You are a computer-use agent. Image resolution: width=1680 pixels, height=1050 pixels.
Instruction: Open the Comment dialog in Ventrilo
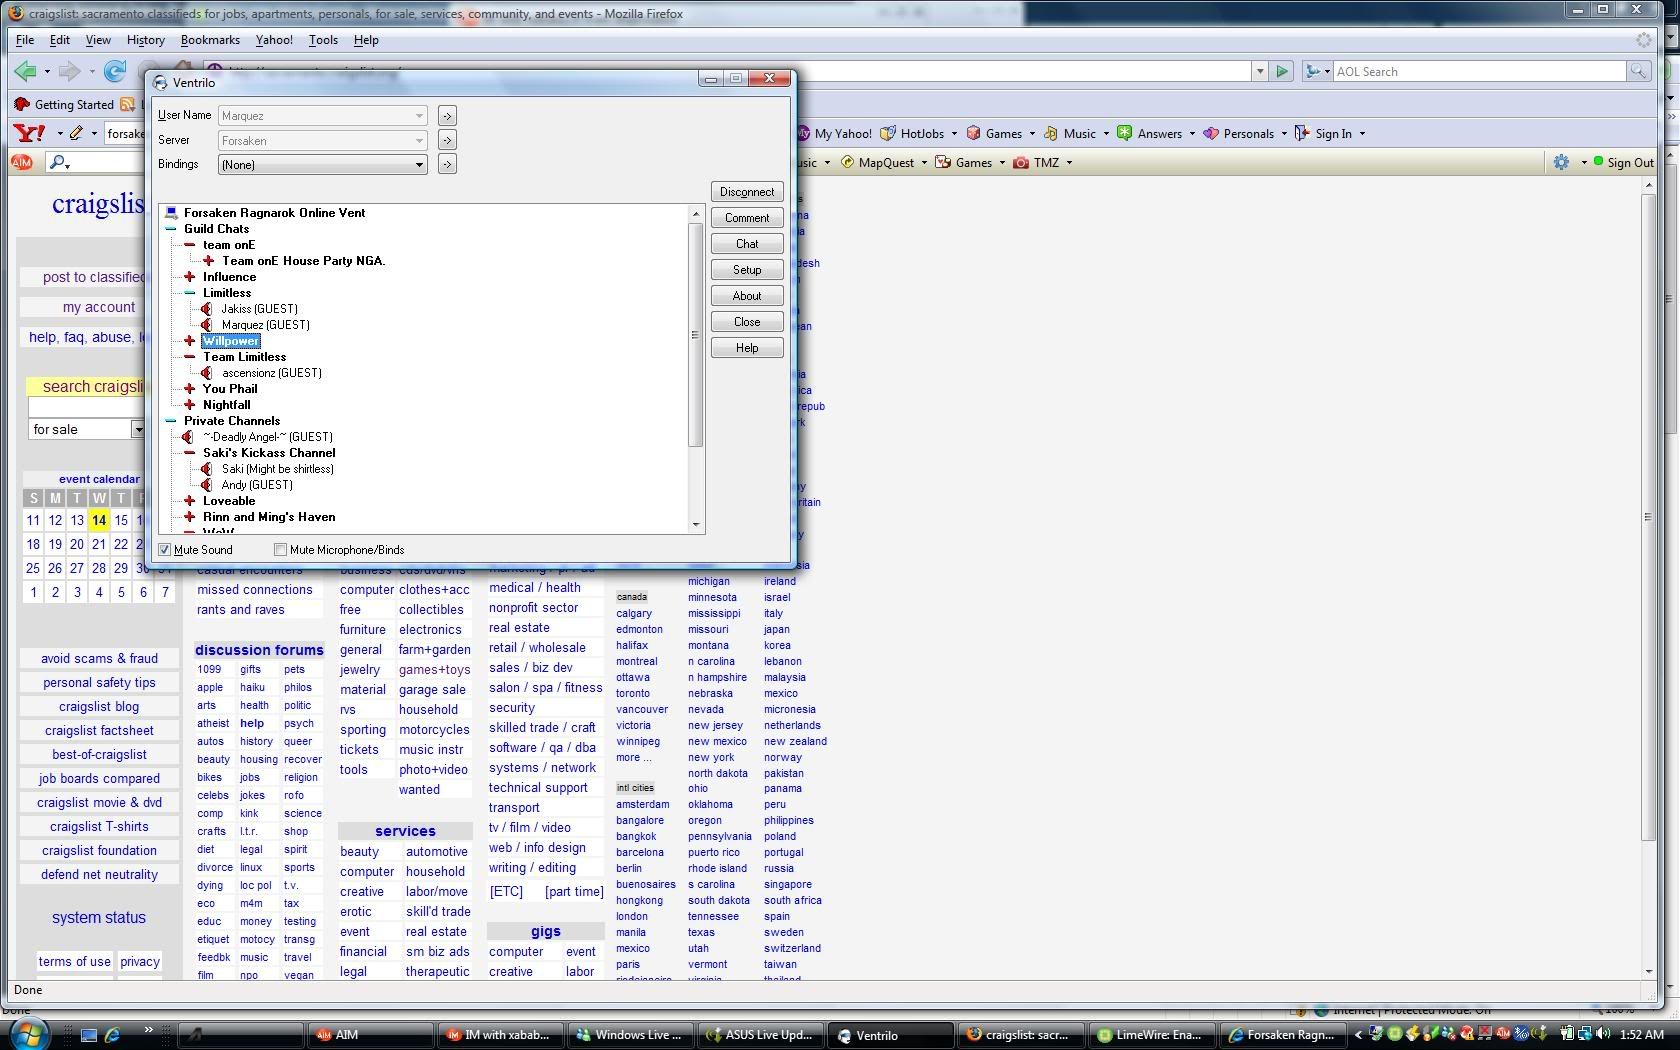(747, 218)
